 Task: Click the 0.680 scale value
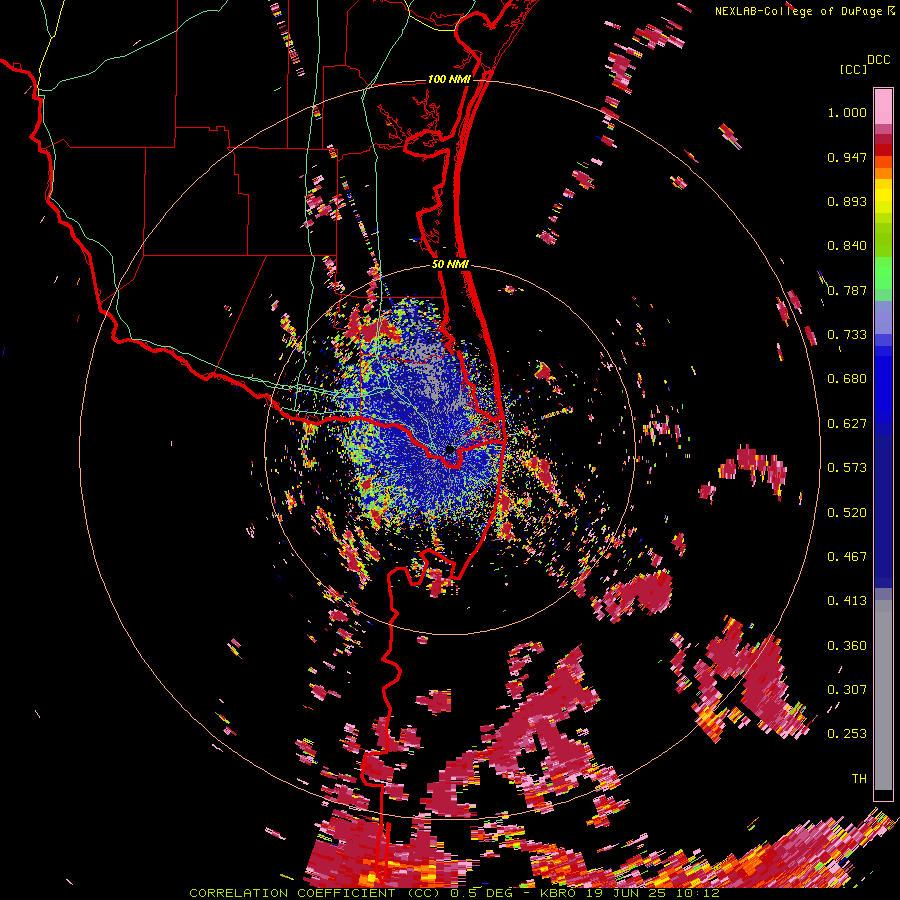(847, 379)
